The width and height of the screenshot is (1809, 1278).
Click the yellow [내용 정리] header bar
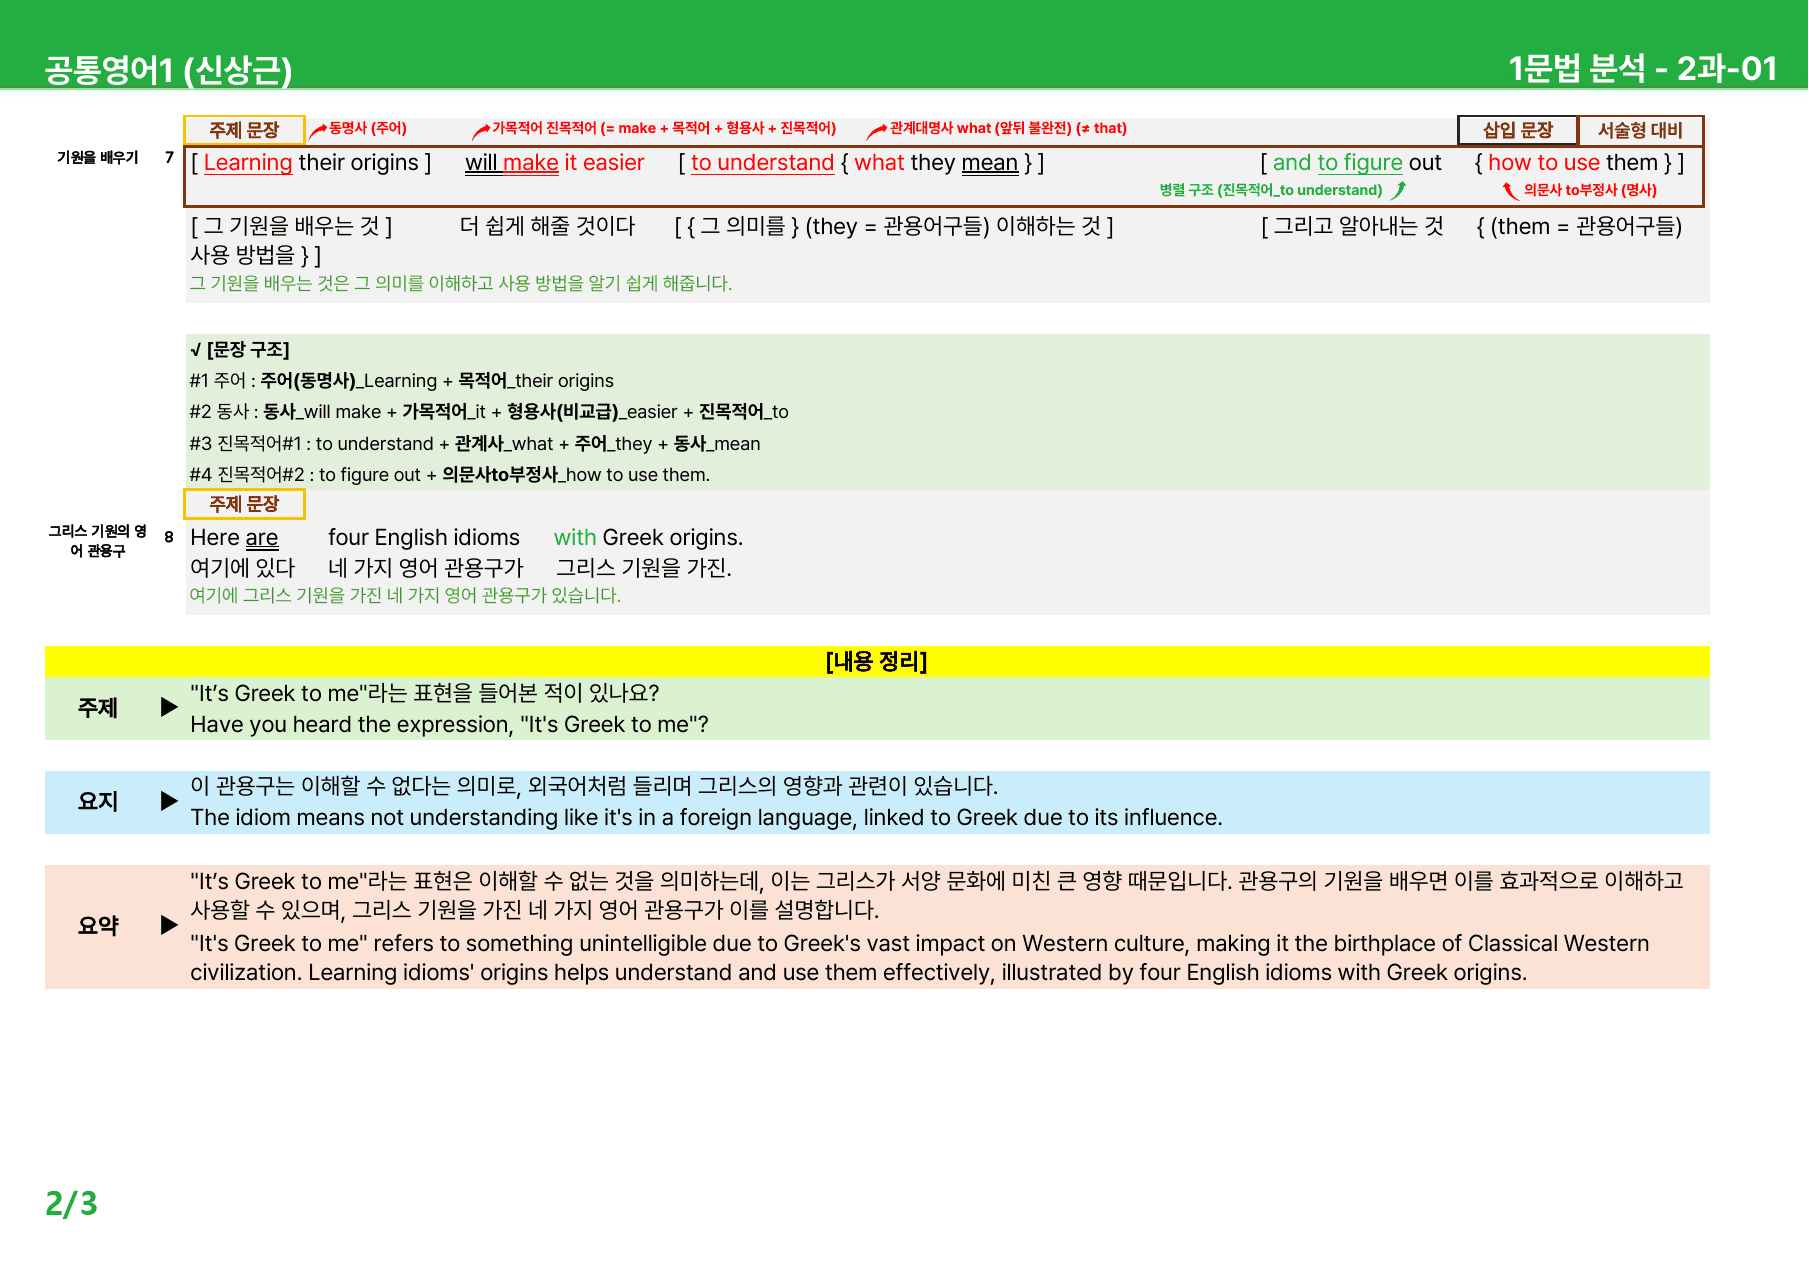point(877,661)
